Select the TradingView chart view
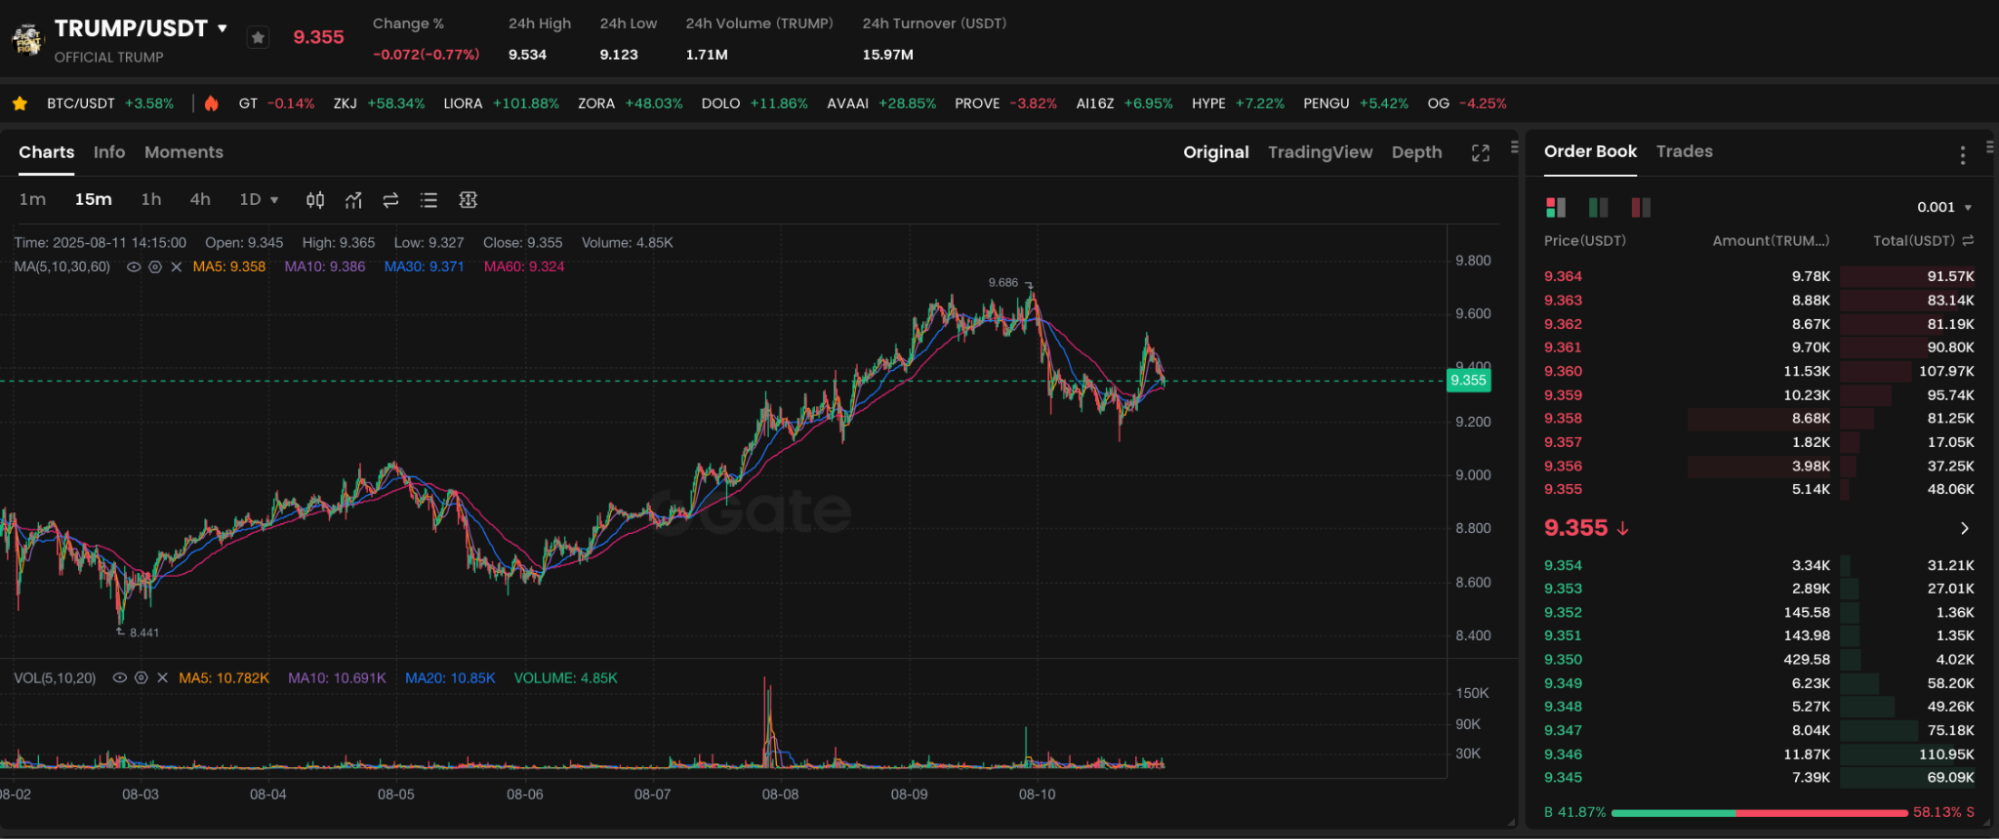 tap(1320, 152)
